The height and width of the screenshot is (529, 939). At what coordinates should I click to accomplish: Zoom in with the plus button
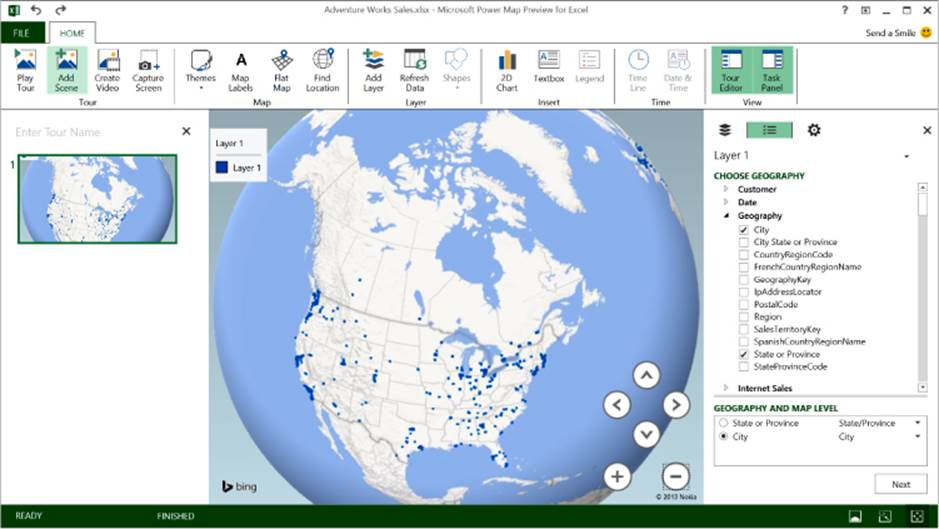tap(617, 477)
